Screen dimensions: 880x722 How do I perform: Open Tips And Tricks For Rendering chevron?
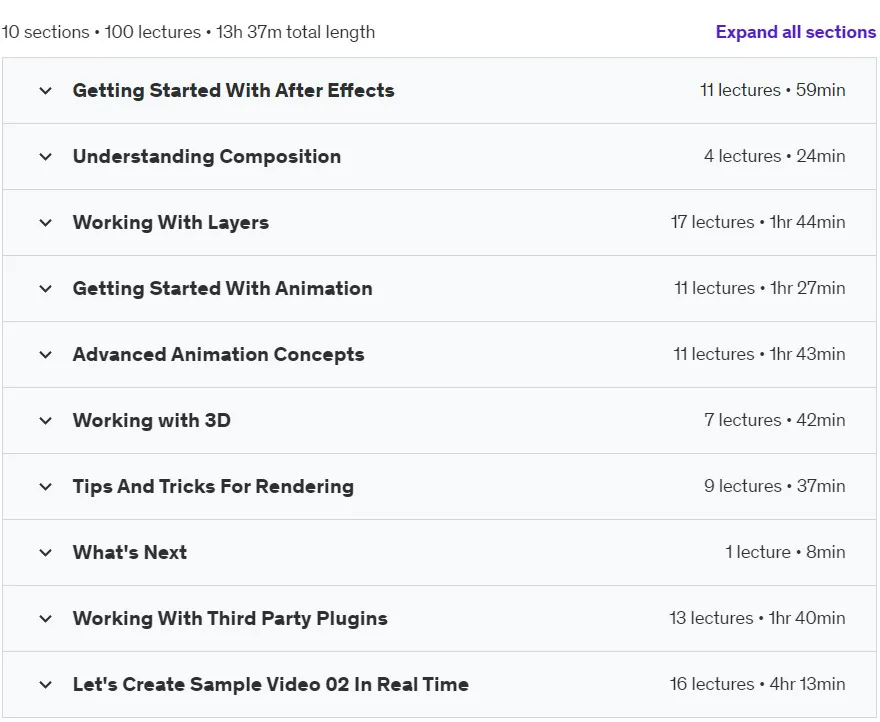[x=45, y=487]
